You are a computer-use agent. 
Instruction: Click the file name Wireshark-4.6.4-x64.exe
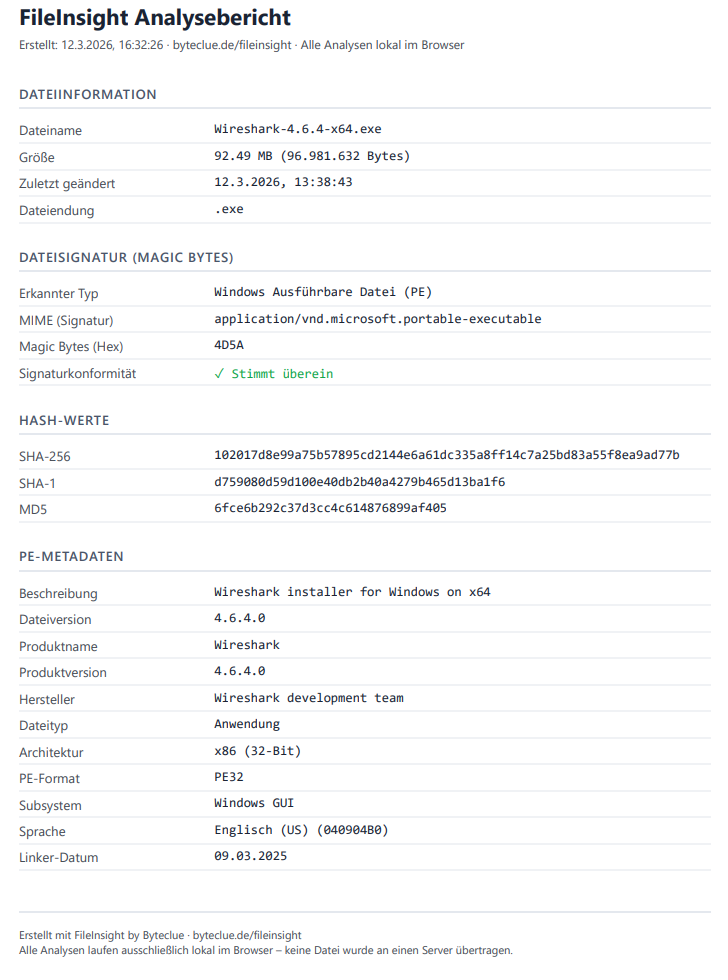297,130
